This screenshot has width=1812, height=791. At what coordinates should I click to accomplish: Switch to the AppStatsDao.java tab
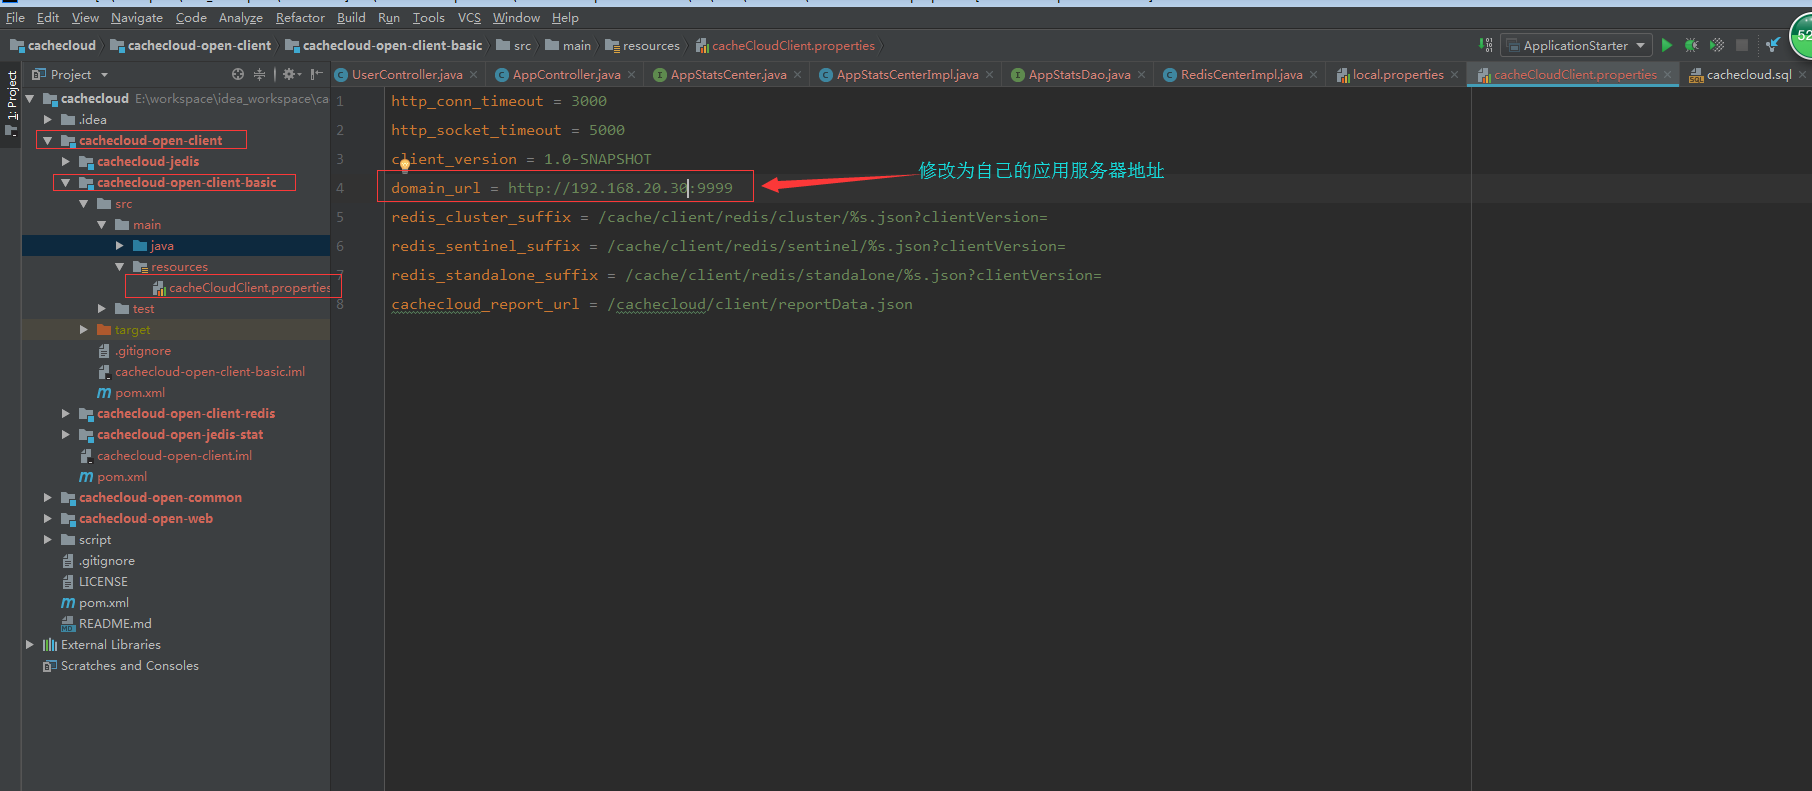(1079, 75)
